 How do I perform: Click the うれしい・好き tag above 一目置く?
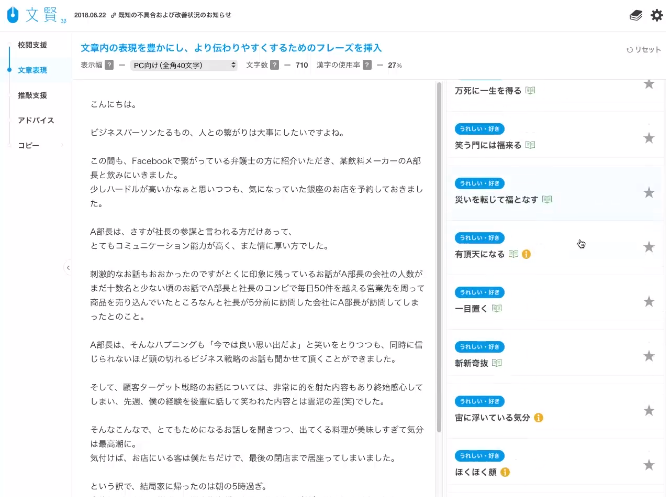(x=480, y=292)
